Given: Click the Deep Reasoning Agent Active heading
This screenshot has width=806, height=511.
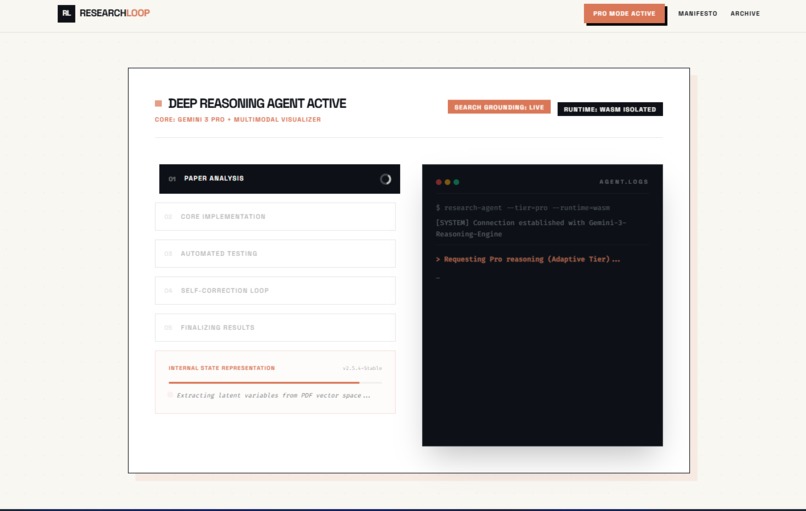Looking at the screenshot, I should (257, 103).
